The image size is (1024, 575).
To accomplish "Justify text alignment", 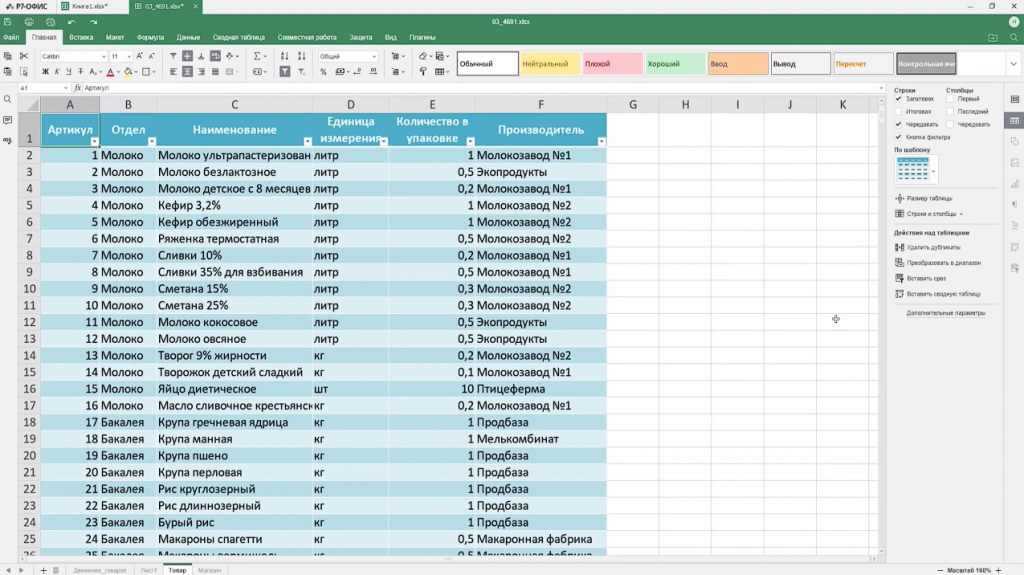I will [x=215, y=72].
